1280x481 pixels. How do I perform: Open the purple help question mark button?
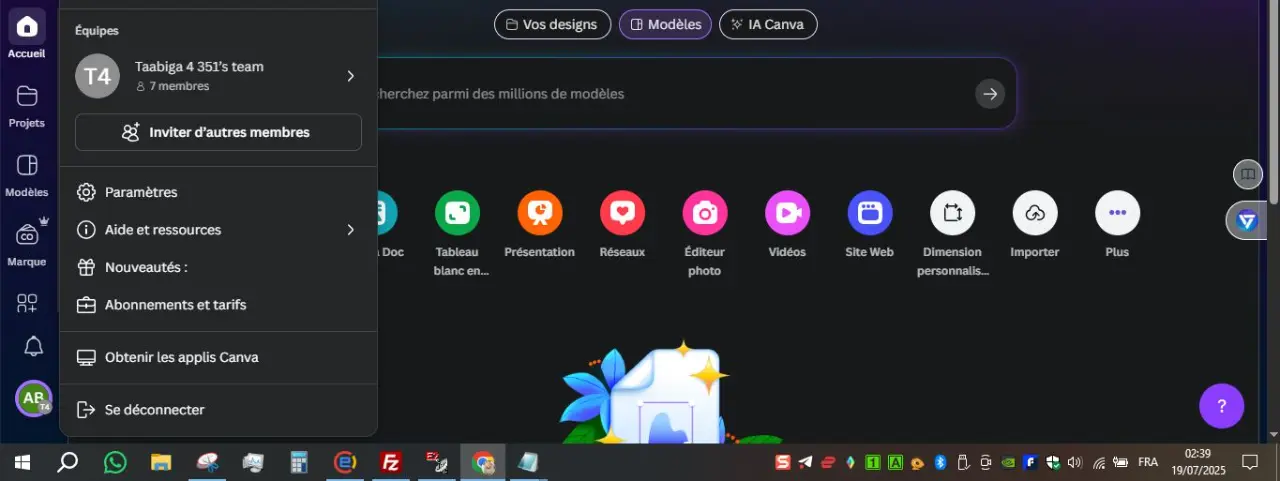tap(1221, 406)
